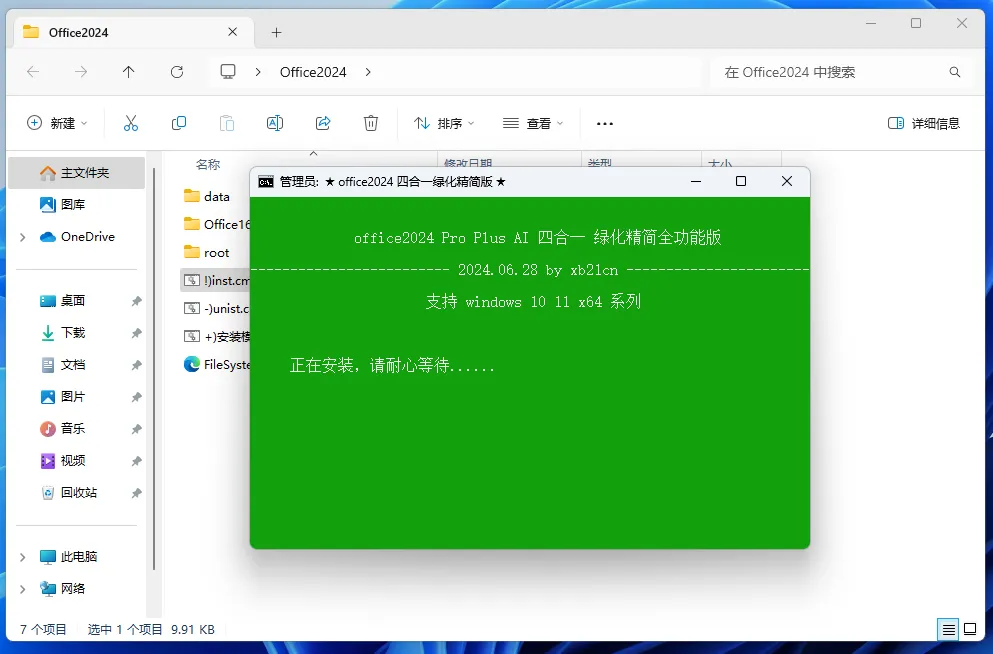Refresh the Office2024 folder view
The width and height of the screenshot is (993, 654).
pos(177,72)
